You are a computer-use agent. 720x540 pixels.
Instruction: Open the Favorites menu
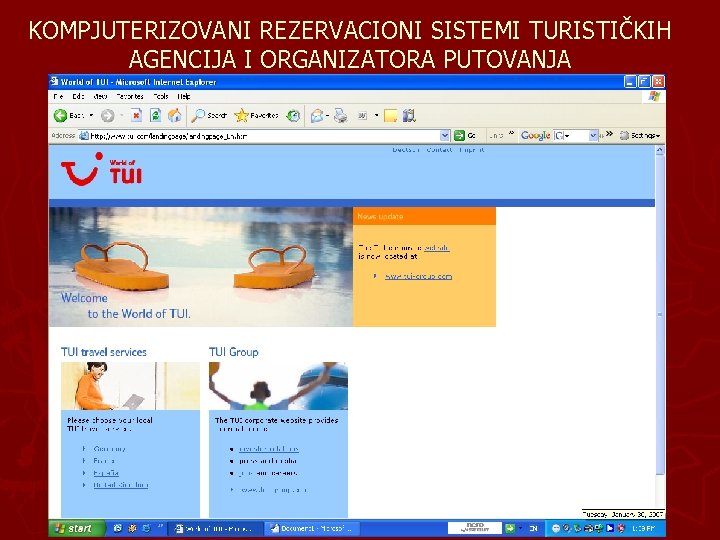pyautogui.click(x=130, y=96)
